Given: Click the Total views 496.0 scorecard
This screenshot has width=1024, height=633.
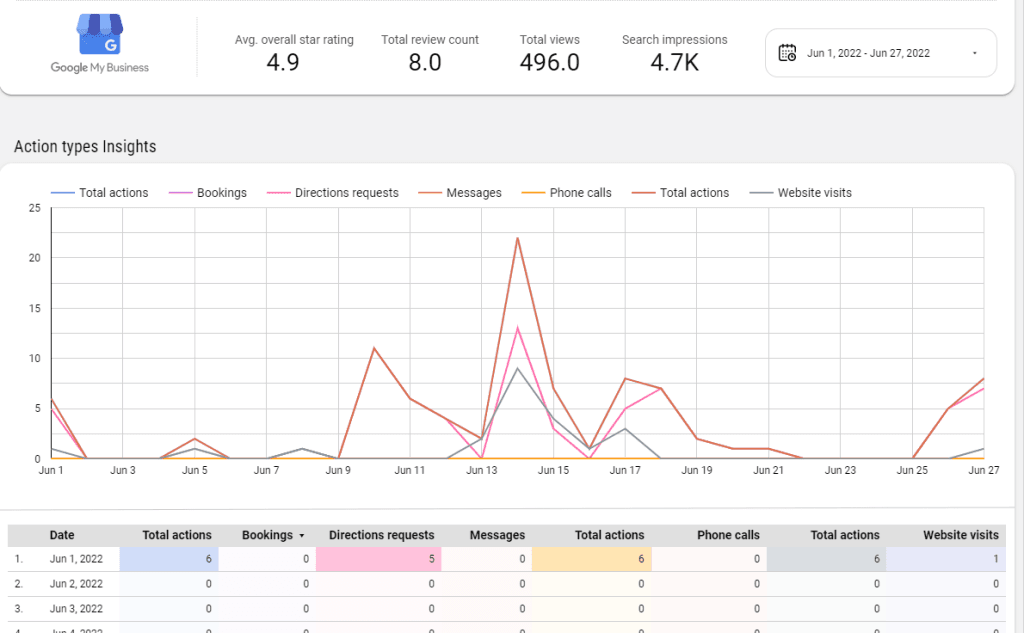Looking at the screenshot, I should (x=549, y=52).
